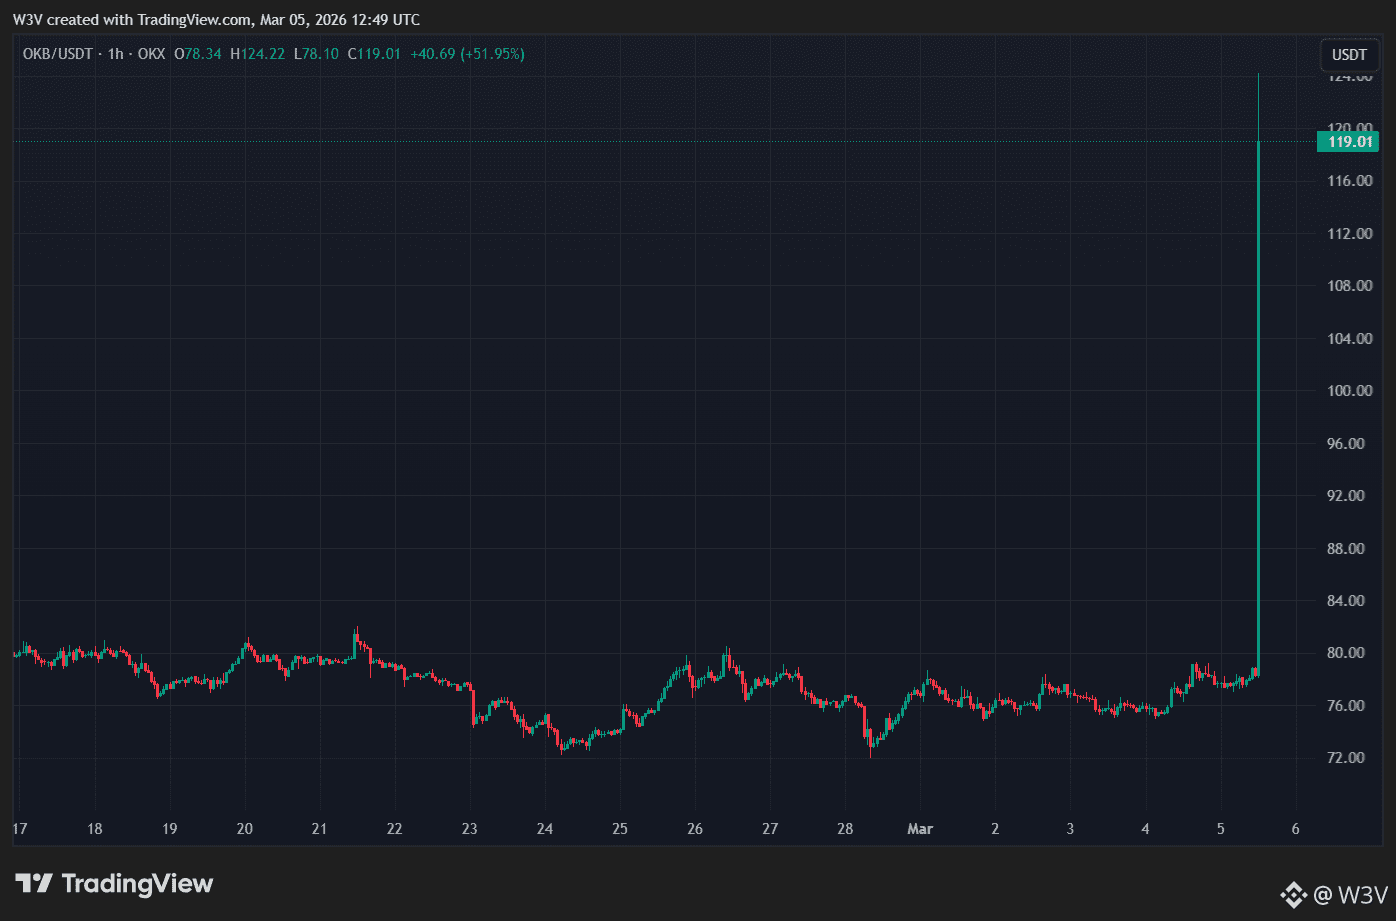This screenshot has height=921, width=1396.
Task: Click the TradingView wordmark text
Action: (137, 884)
